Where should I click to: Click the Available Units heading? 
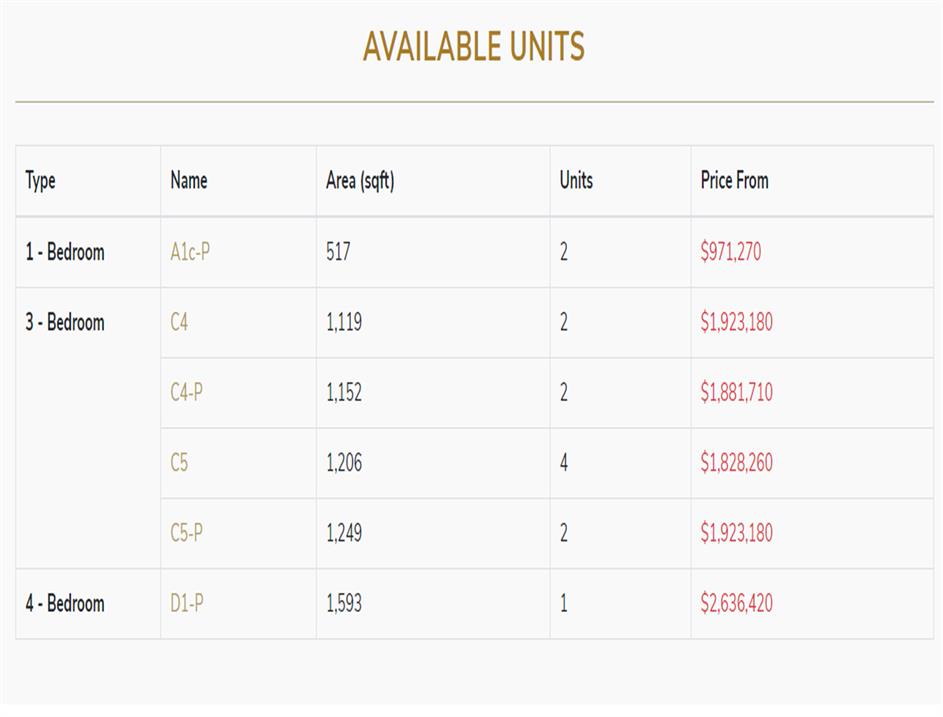click(x=473, y=46)
